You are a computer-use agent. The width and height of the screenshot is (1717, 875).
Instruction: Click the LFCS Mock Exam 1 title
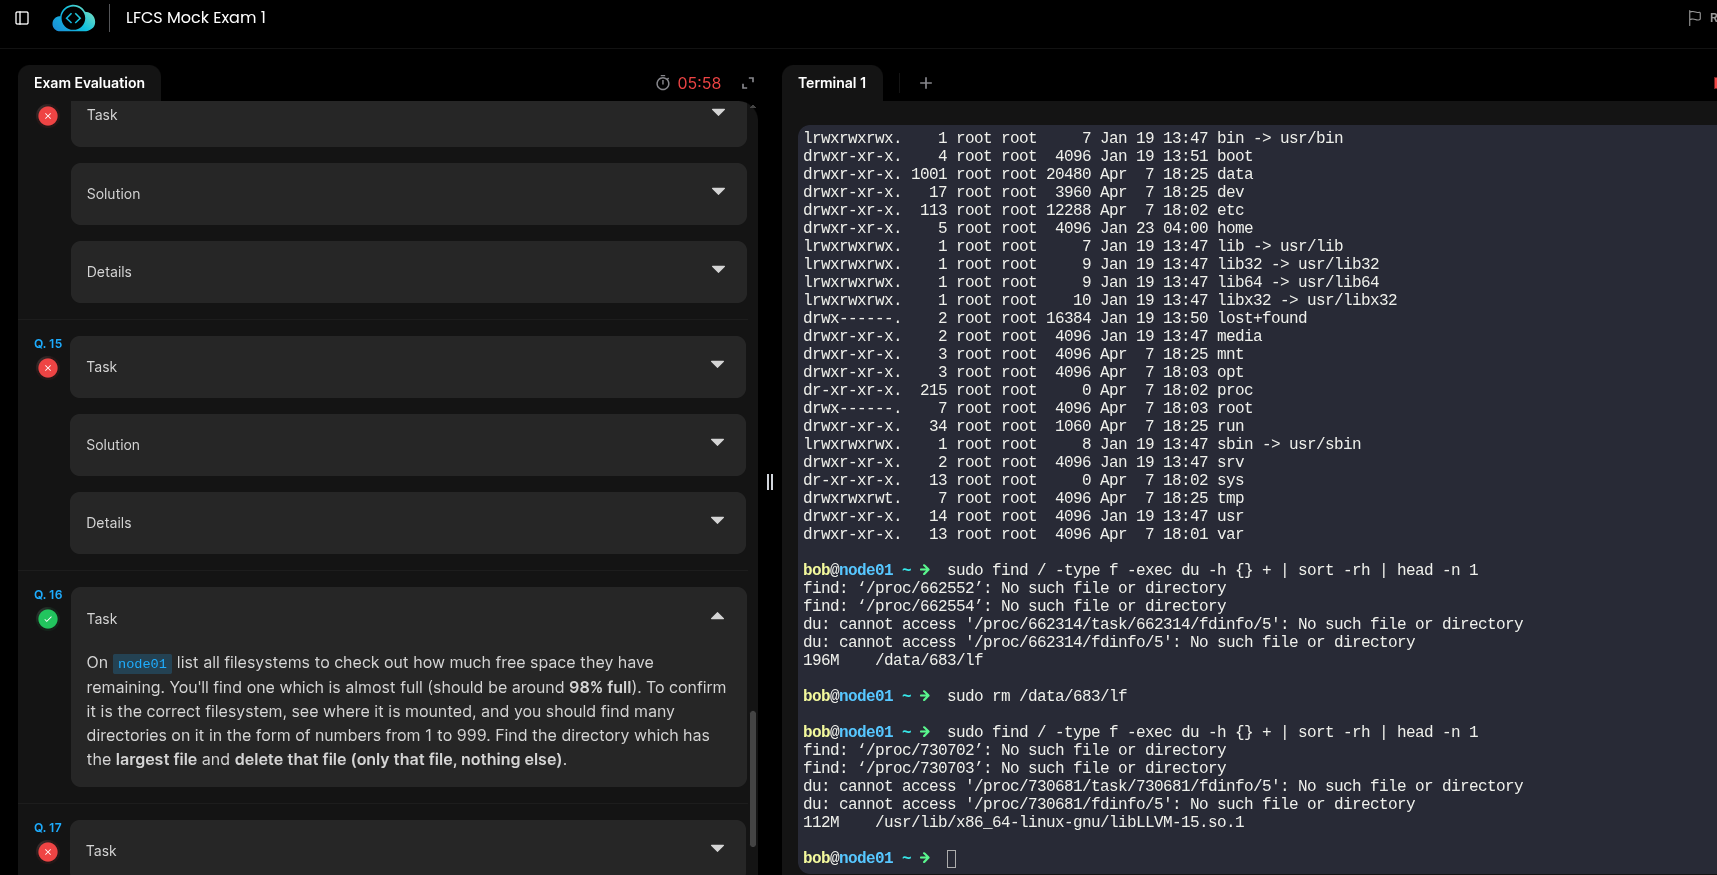[196, 18]
